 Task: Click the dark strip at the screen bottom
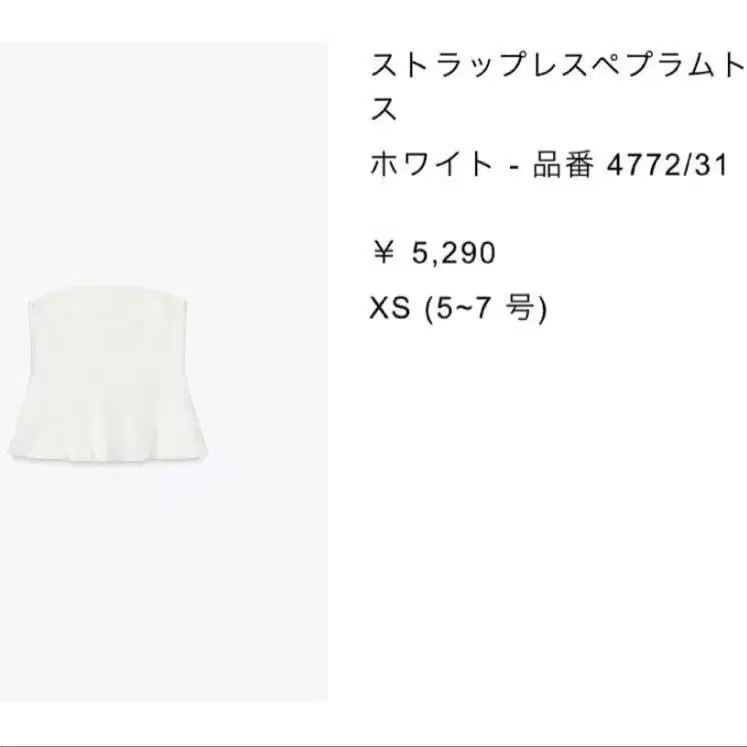pos(374,746)
